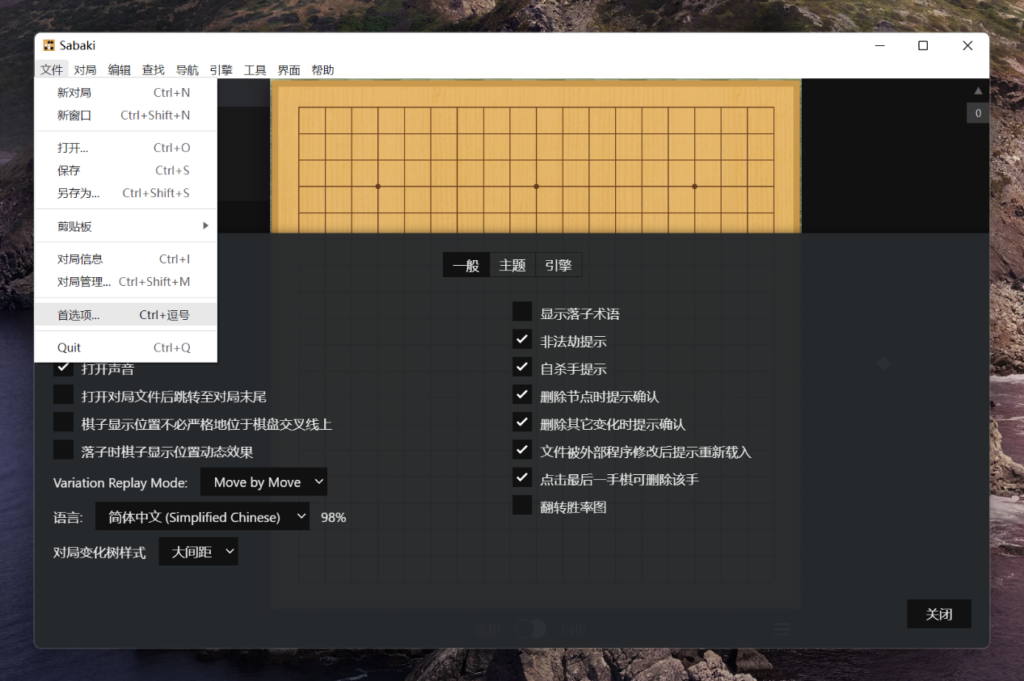Toggle the 删除其它变化时提示确认 checkbox
The image size is (1024, 681).
[522, 422]
